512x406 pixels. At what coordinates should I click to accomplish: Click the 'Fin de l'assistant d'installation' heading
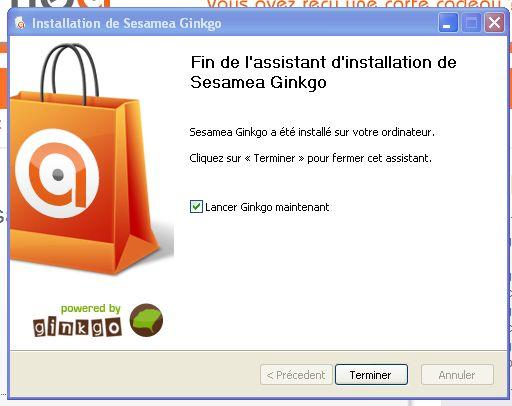click(323, 72)
